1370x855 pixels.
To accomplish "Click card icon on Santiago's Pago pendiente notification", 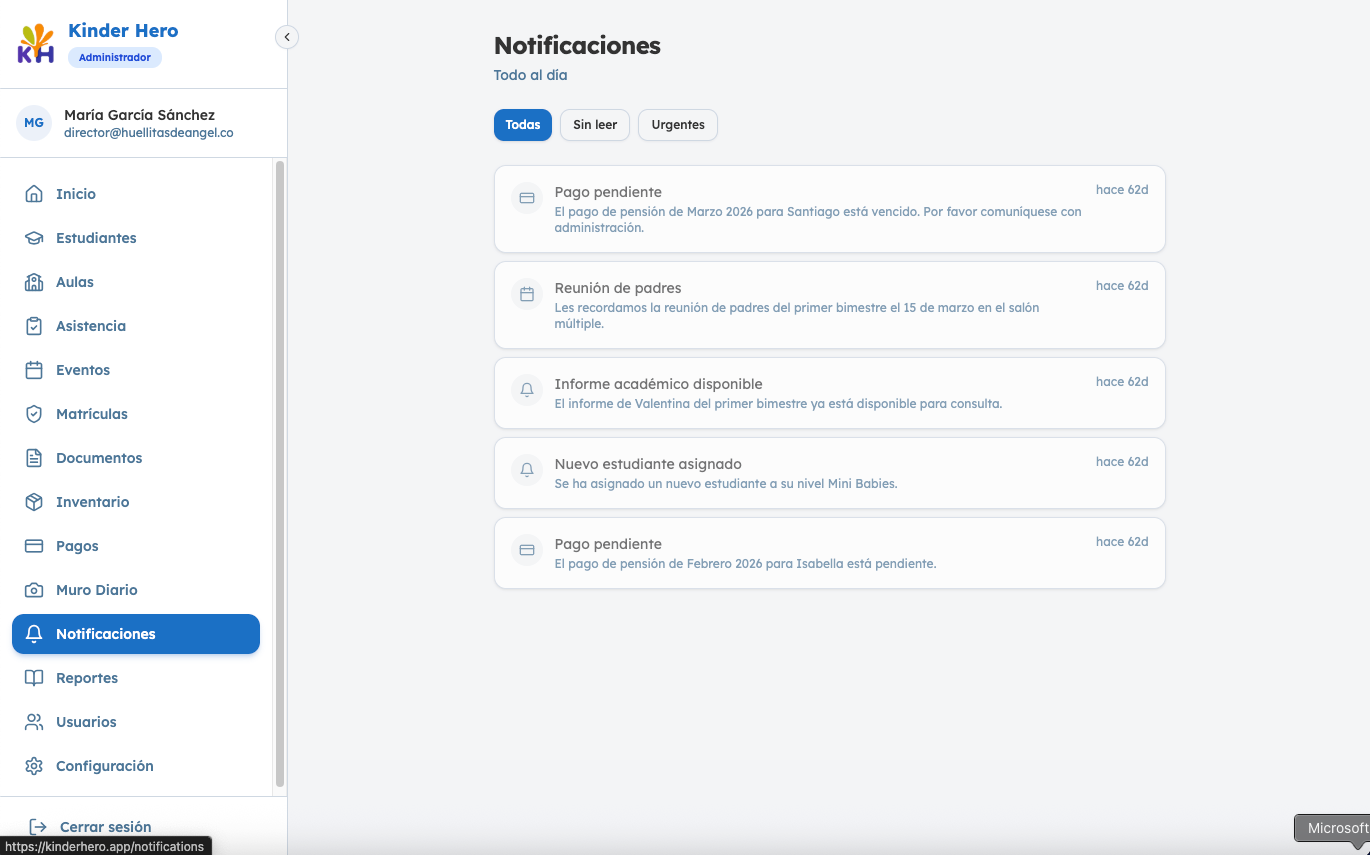I will tap(527, 198).
